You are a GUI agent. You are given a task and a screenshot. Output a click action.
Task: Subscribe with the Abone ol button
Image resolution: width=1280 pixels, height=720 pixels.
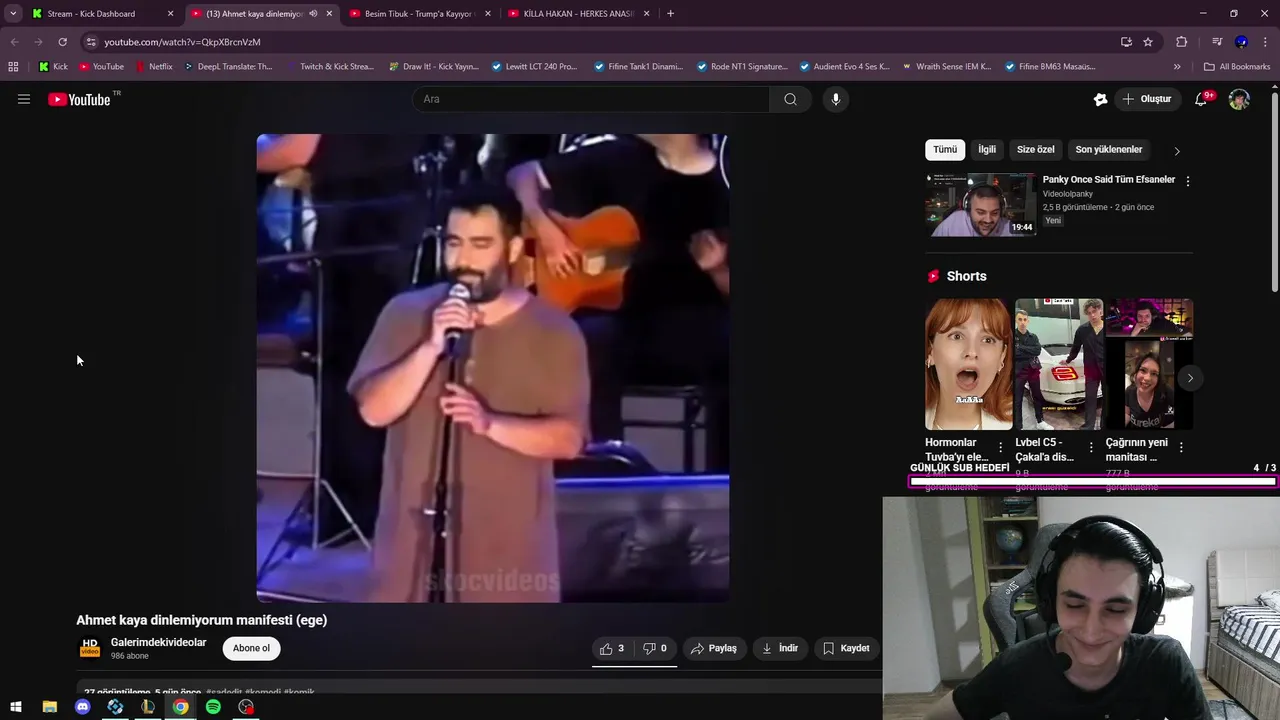251,648
